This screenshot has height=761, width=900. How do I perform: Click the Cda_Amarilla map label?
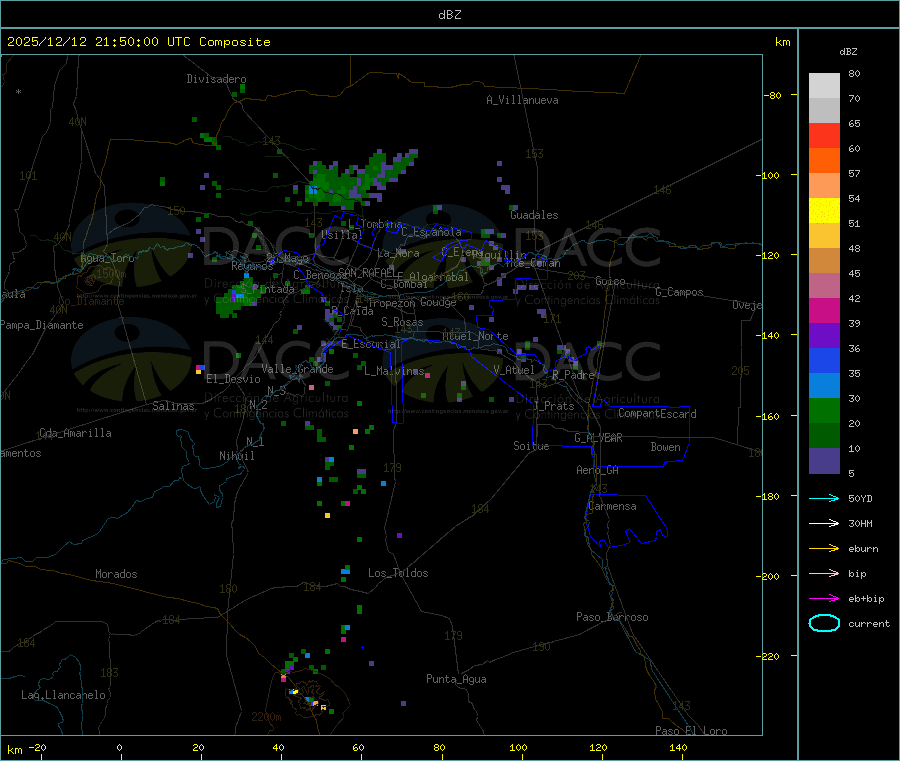coord(75,433)
